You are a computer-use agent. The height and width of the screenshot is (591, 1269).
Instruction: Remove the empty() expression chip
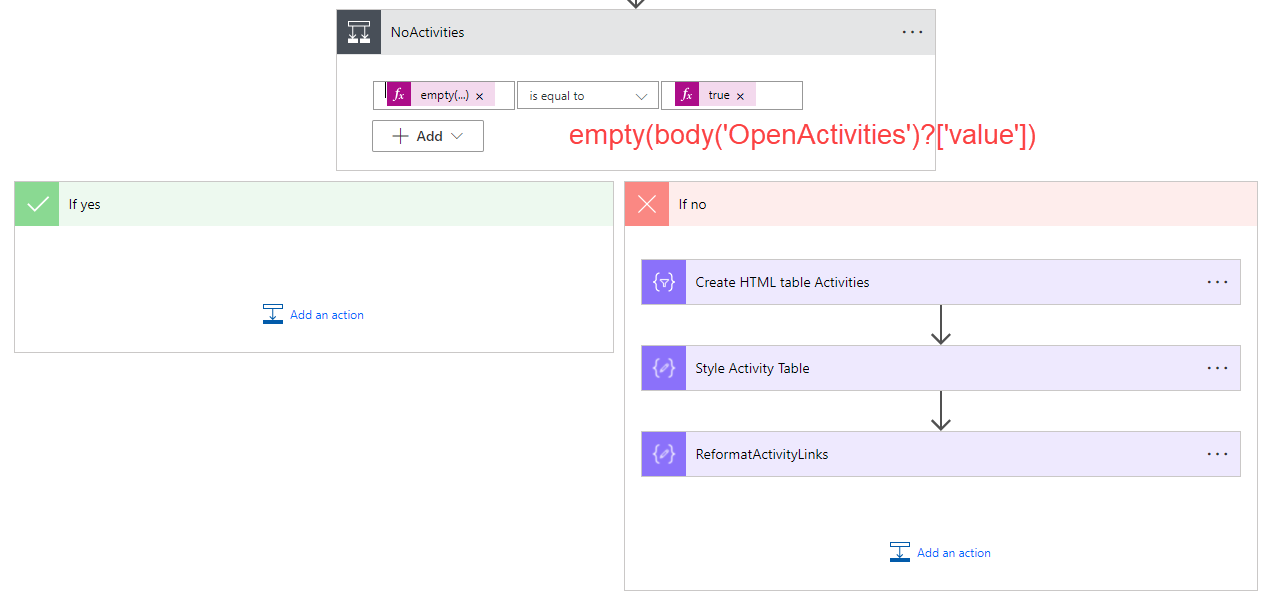477,94
